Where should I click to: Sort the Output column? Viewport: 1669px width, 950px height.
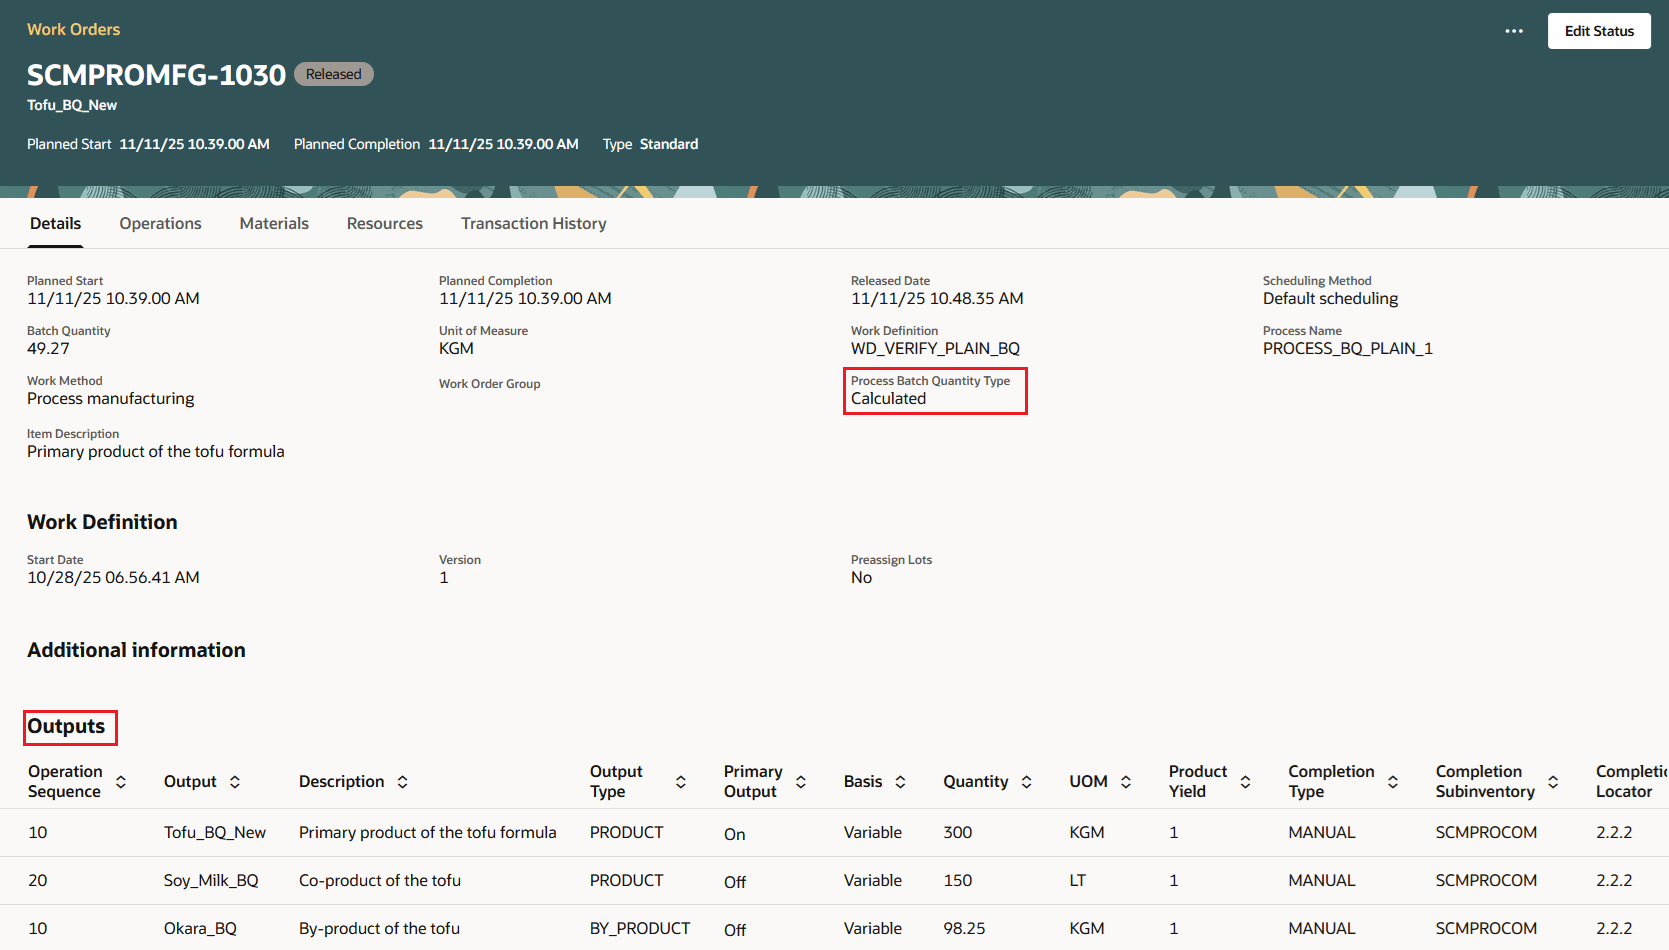[x=235, y=781]
